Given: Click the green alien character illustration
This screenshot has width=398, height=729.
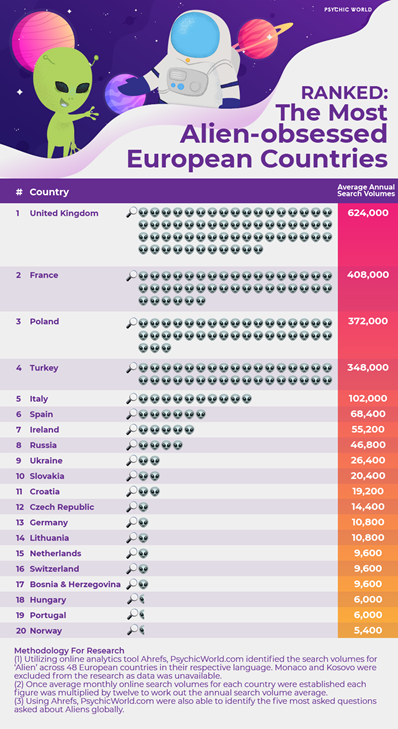Looking at the screenshot, I should pyautogui.click(x=63, y=102).
